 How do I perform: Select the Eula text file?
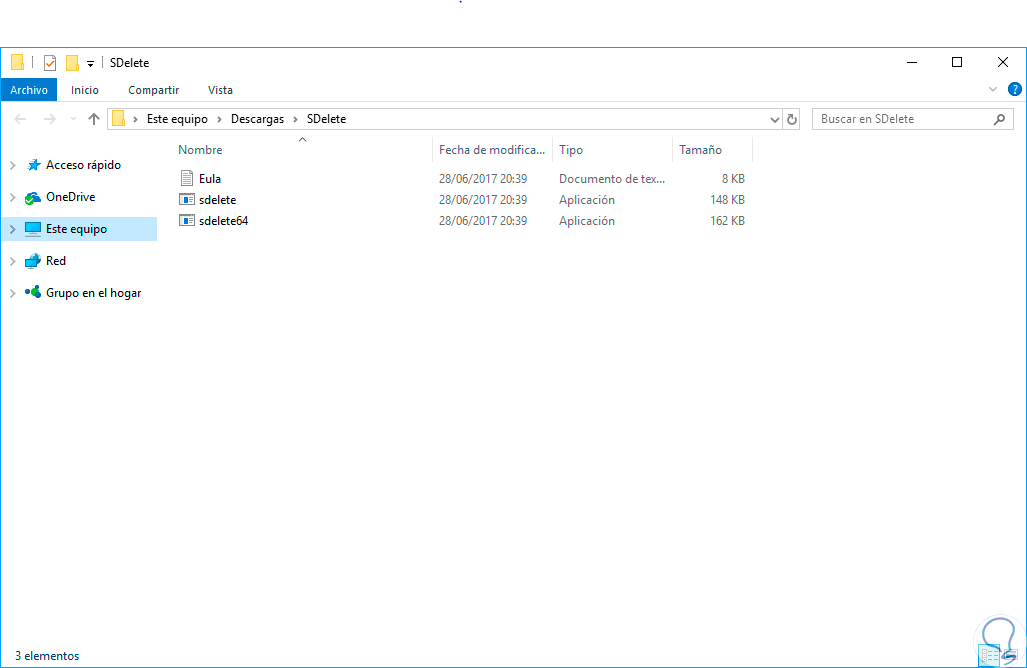tap(210, 178)
